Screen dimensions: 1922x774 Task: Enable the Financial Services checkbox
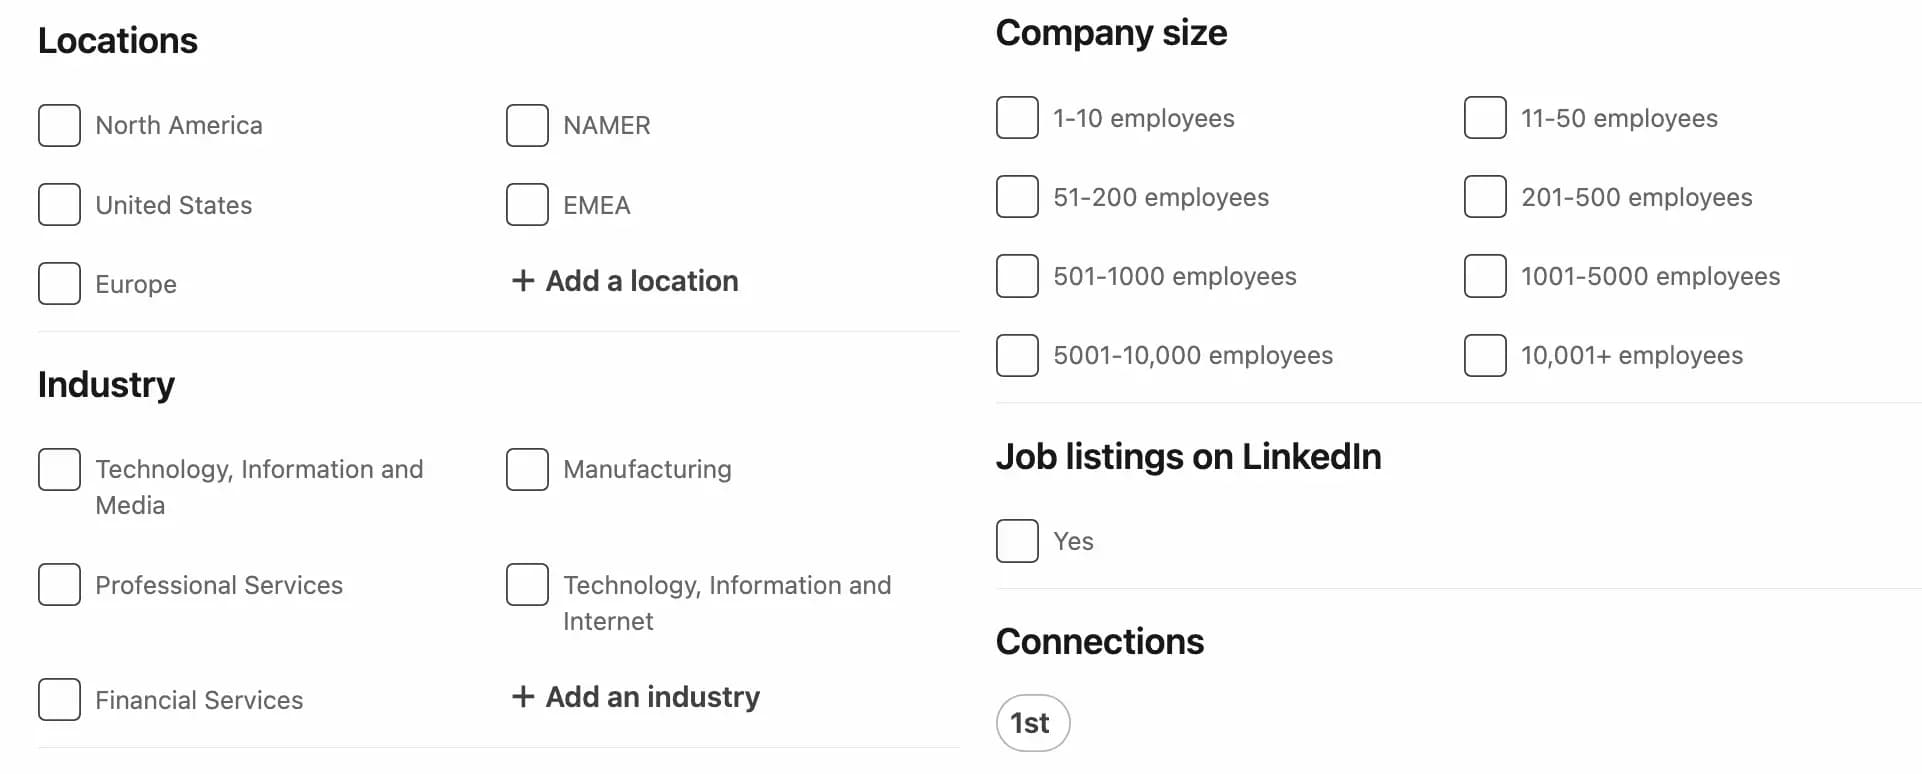click(59, 699)
